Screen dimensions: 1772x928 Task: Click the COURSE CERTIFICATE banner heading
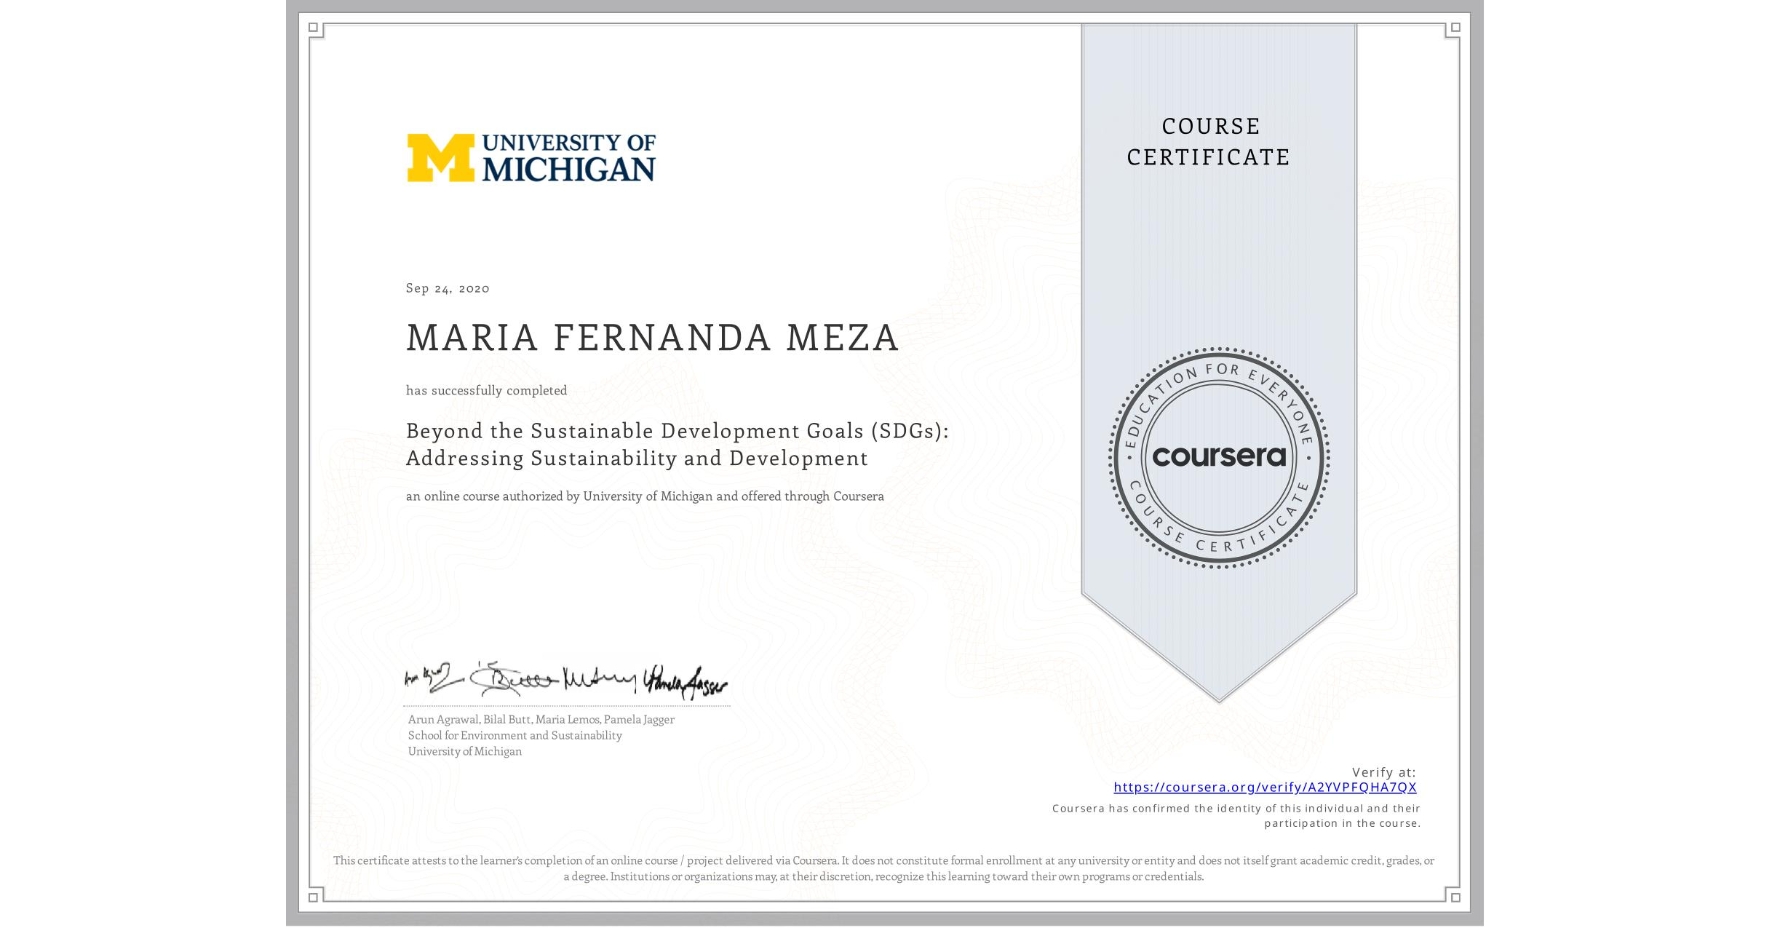[x=1210, y=142]
